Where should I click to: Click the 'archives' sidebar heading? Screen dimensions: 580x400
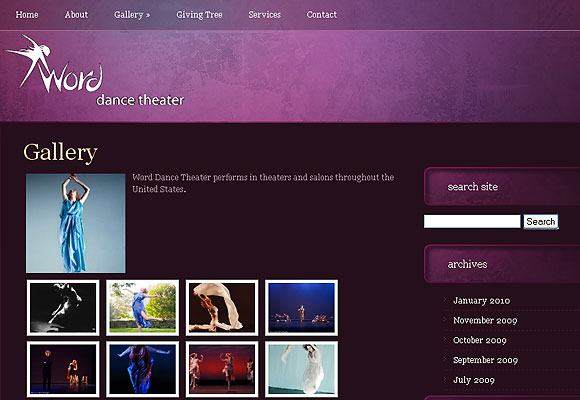[467, 264]
